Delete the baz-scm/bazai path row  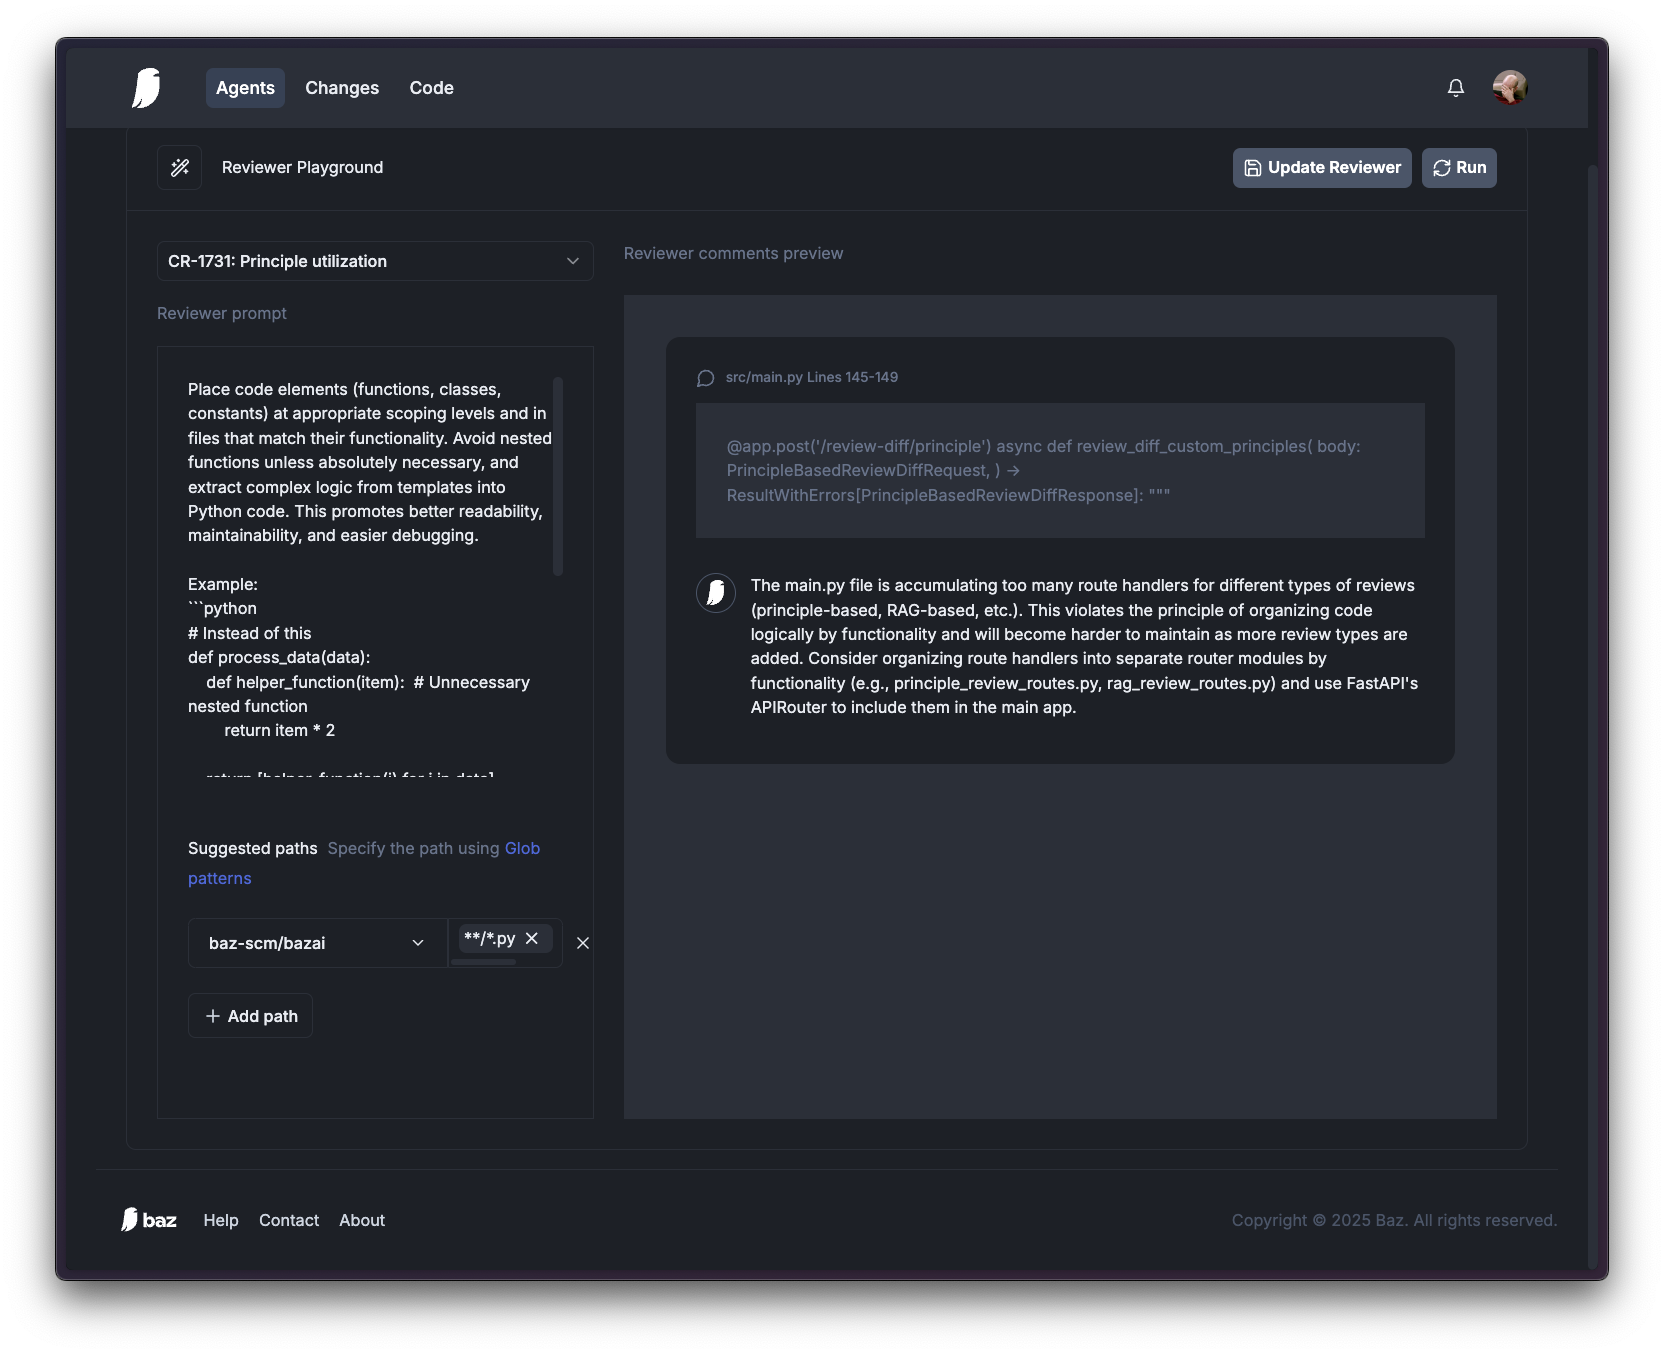(x=583, y=943)
